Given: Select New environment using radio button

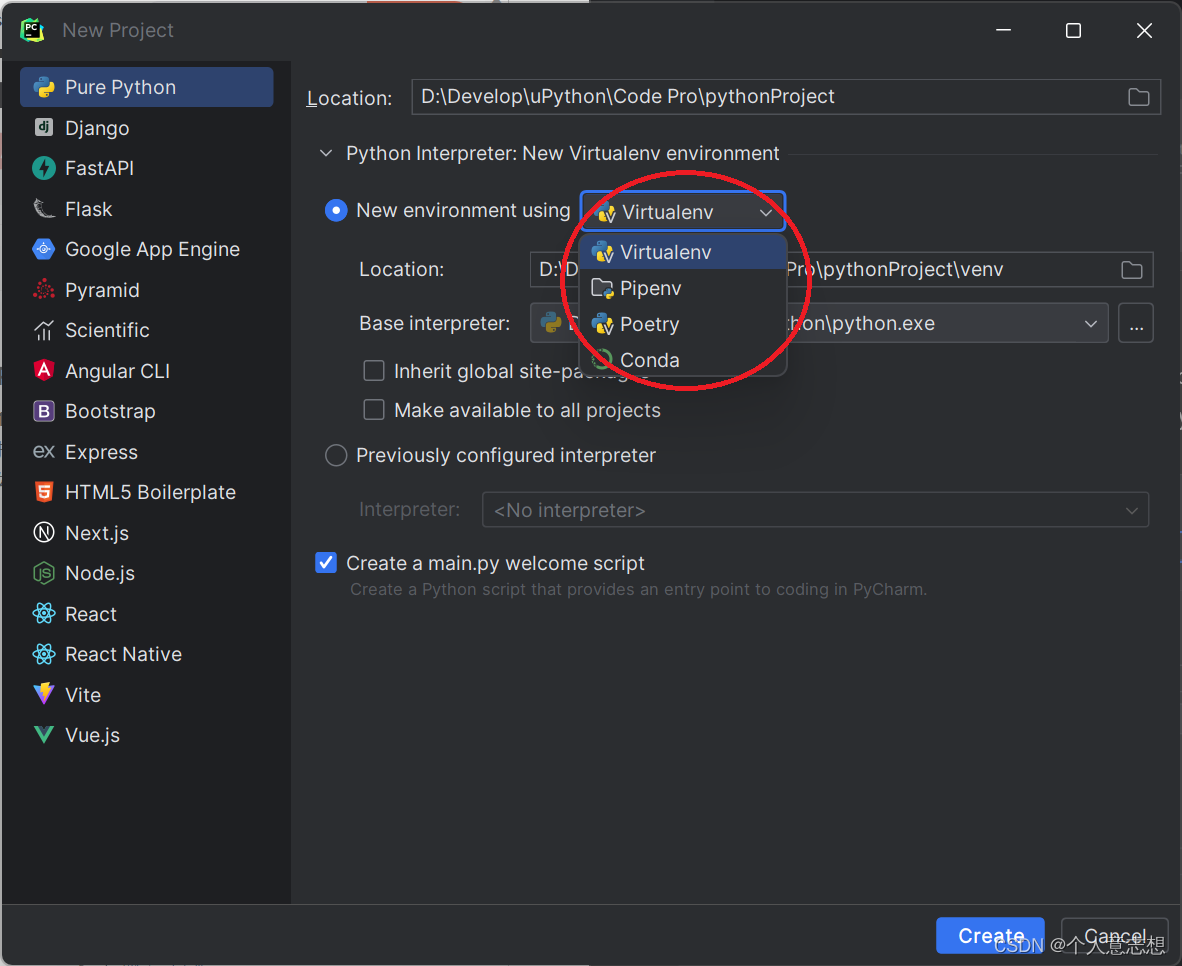Looking at the screenshot, I should pos(335,210).
